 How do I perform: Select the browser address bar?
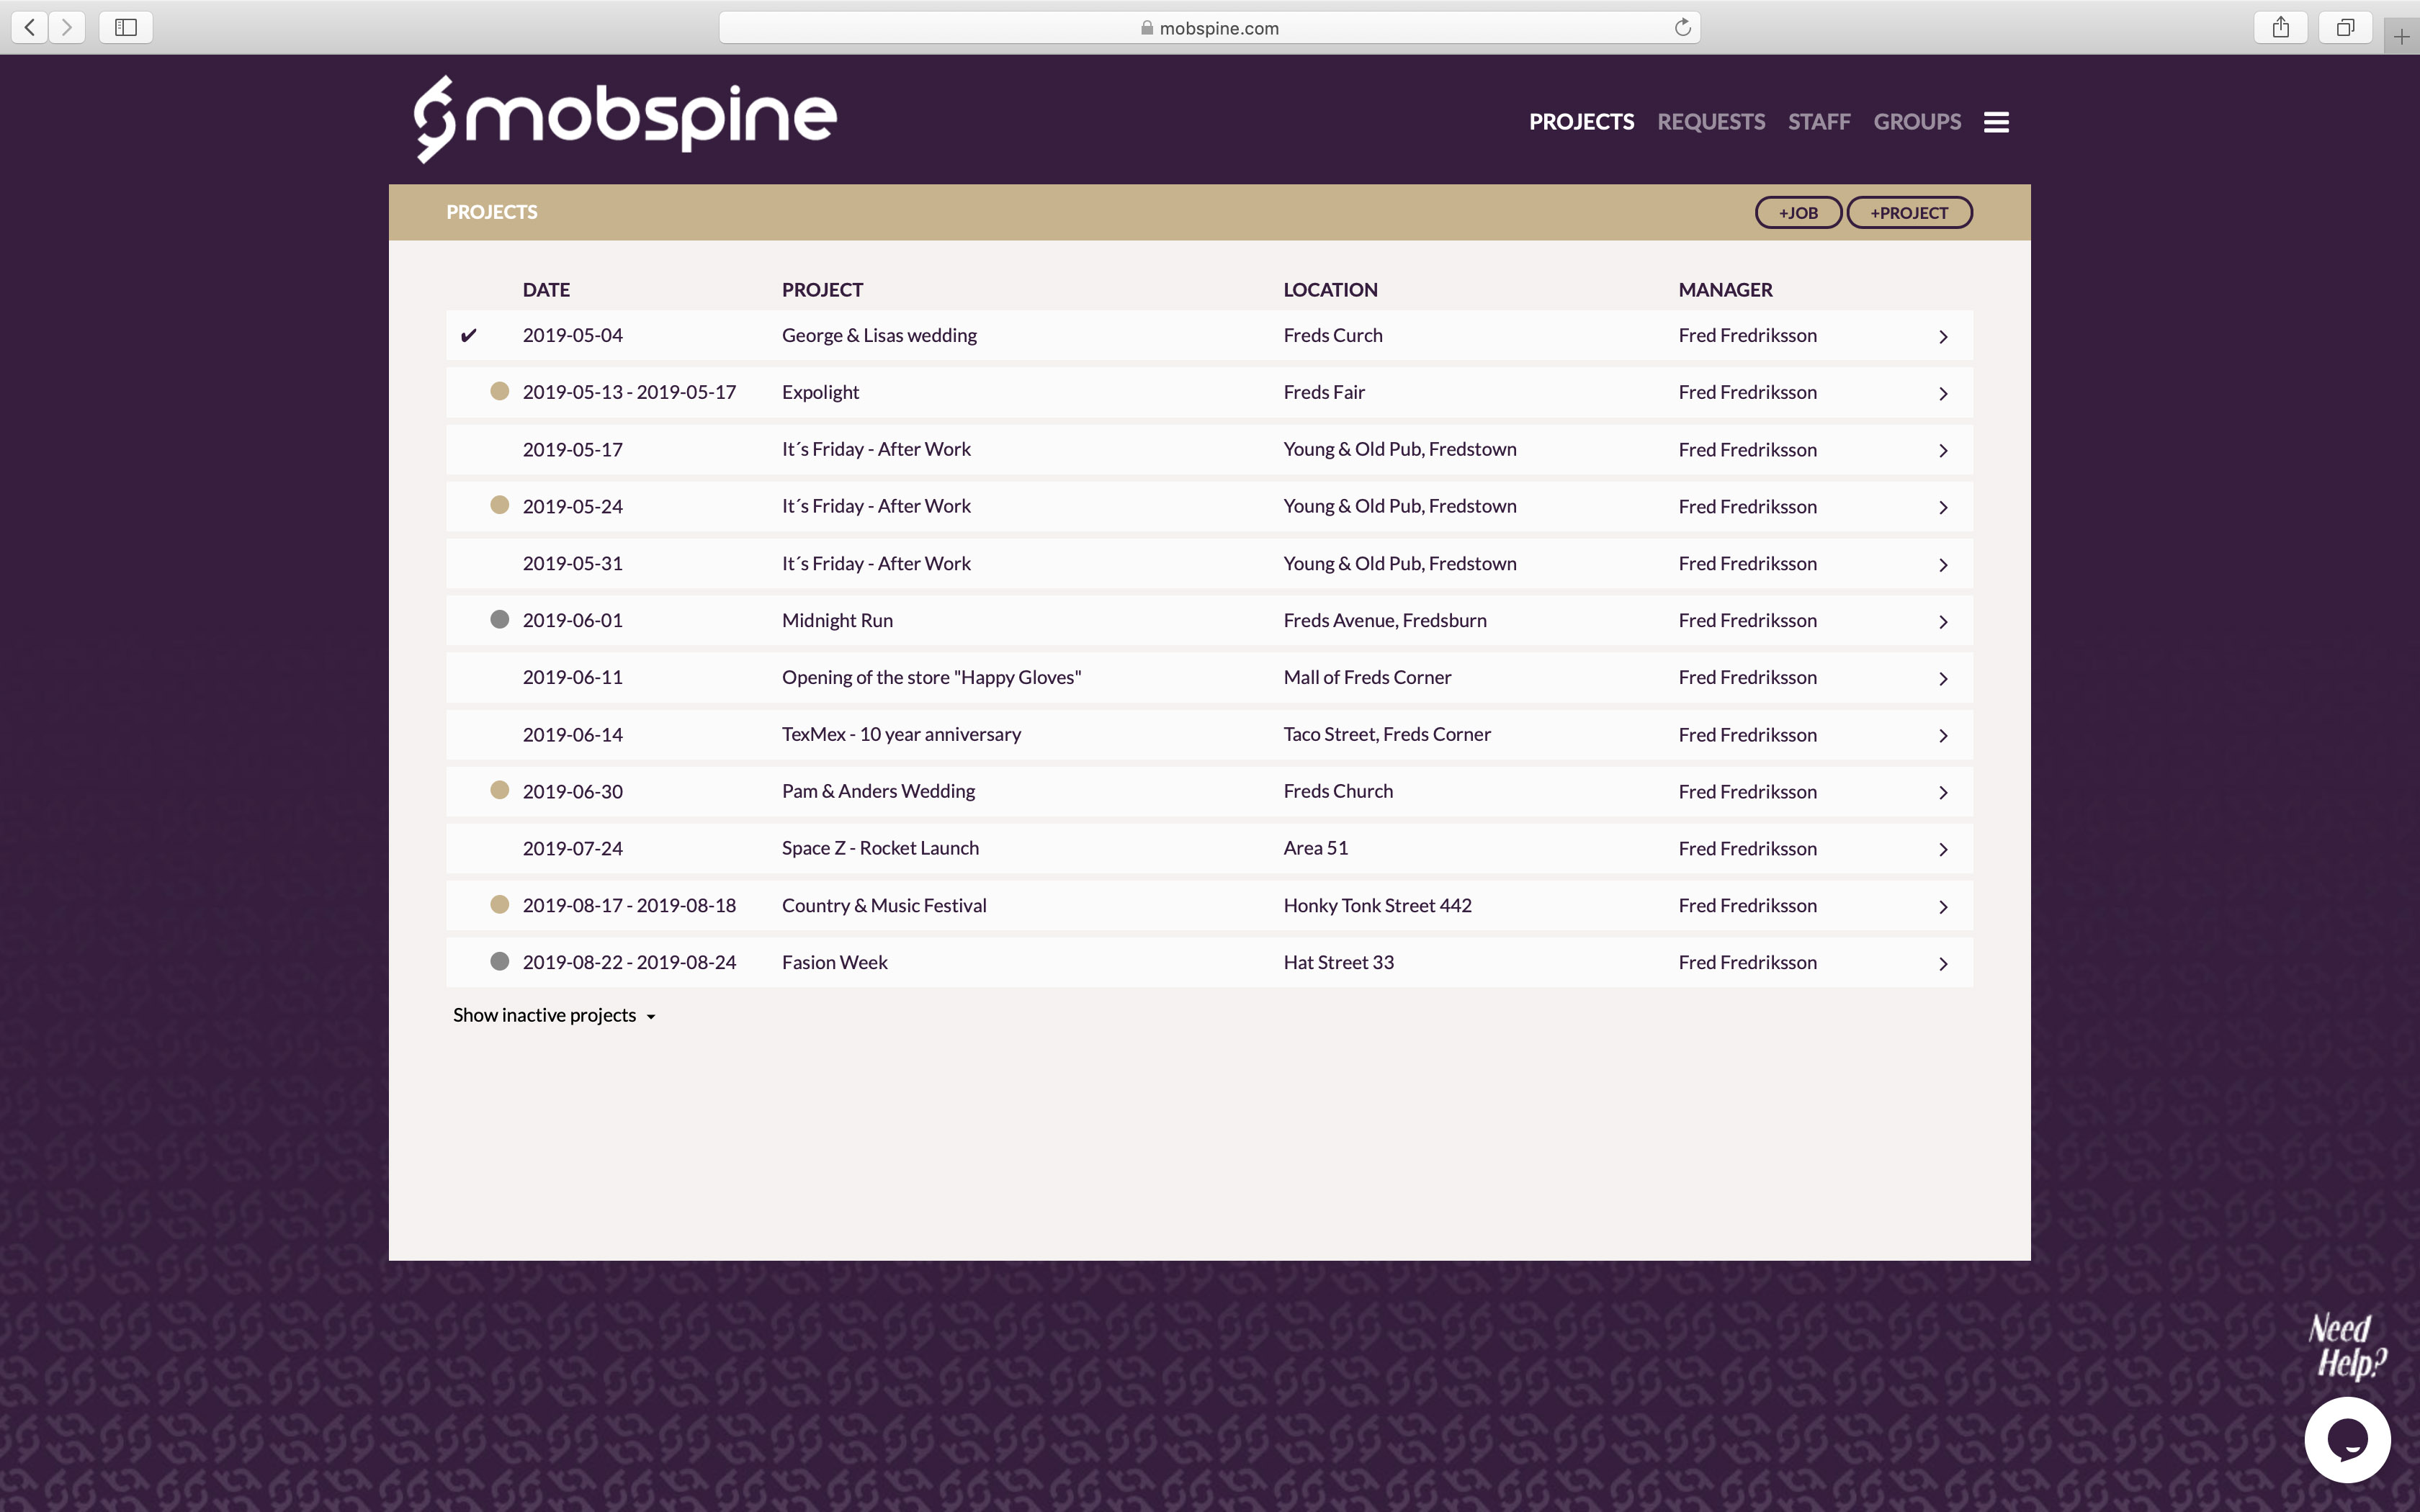click(1209, 27)
